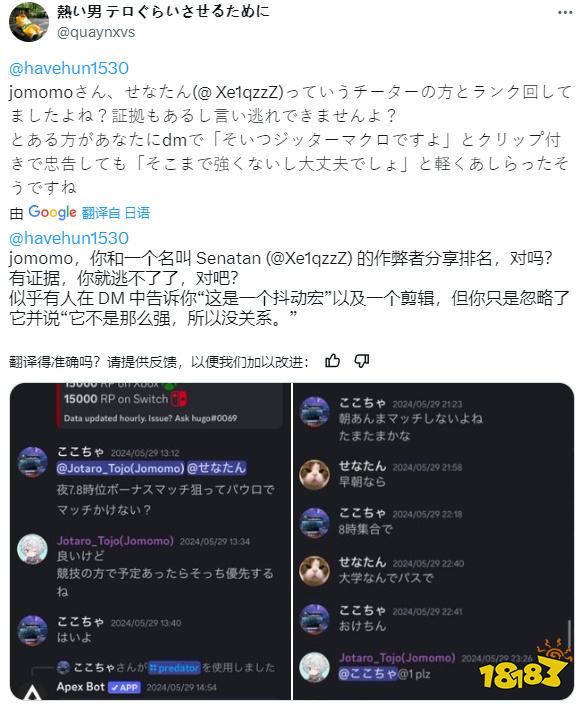Click the @せなたん mention in Discord chat
585x707 pixels.
click(x=216, y=468)
